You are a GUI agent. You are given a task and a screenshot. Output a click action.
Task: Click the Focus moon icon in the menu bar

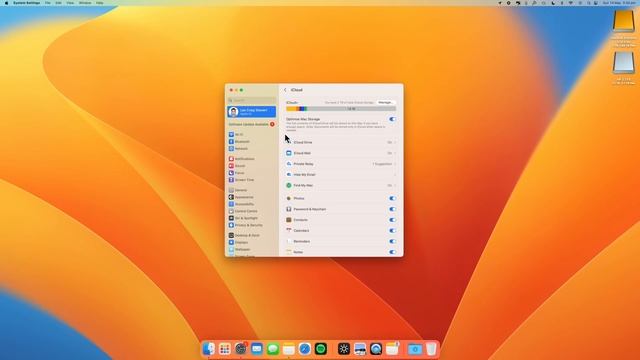click(x=553, y=3)
